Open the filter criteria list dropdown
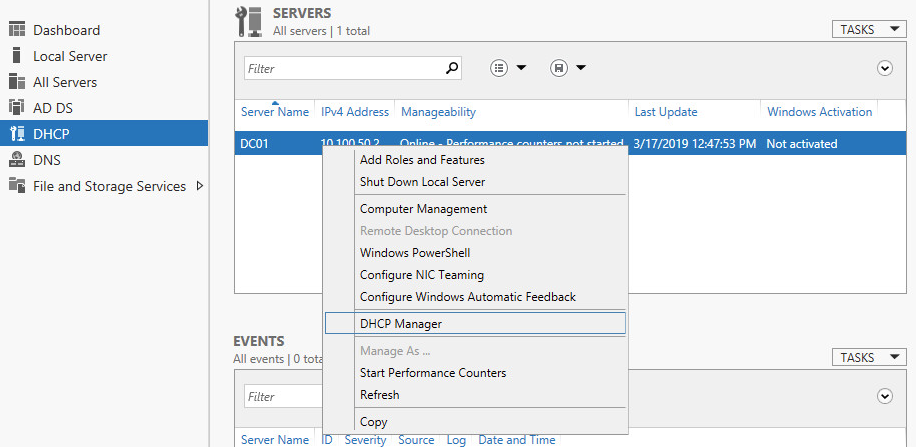Image resolution: width=916 pixels, height=447 pixels. pyautogui.click(x=508, y=68)
